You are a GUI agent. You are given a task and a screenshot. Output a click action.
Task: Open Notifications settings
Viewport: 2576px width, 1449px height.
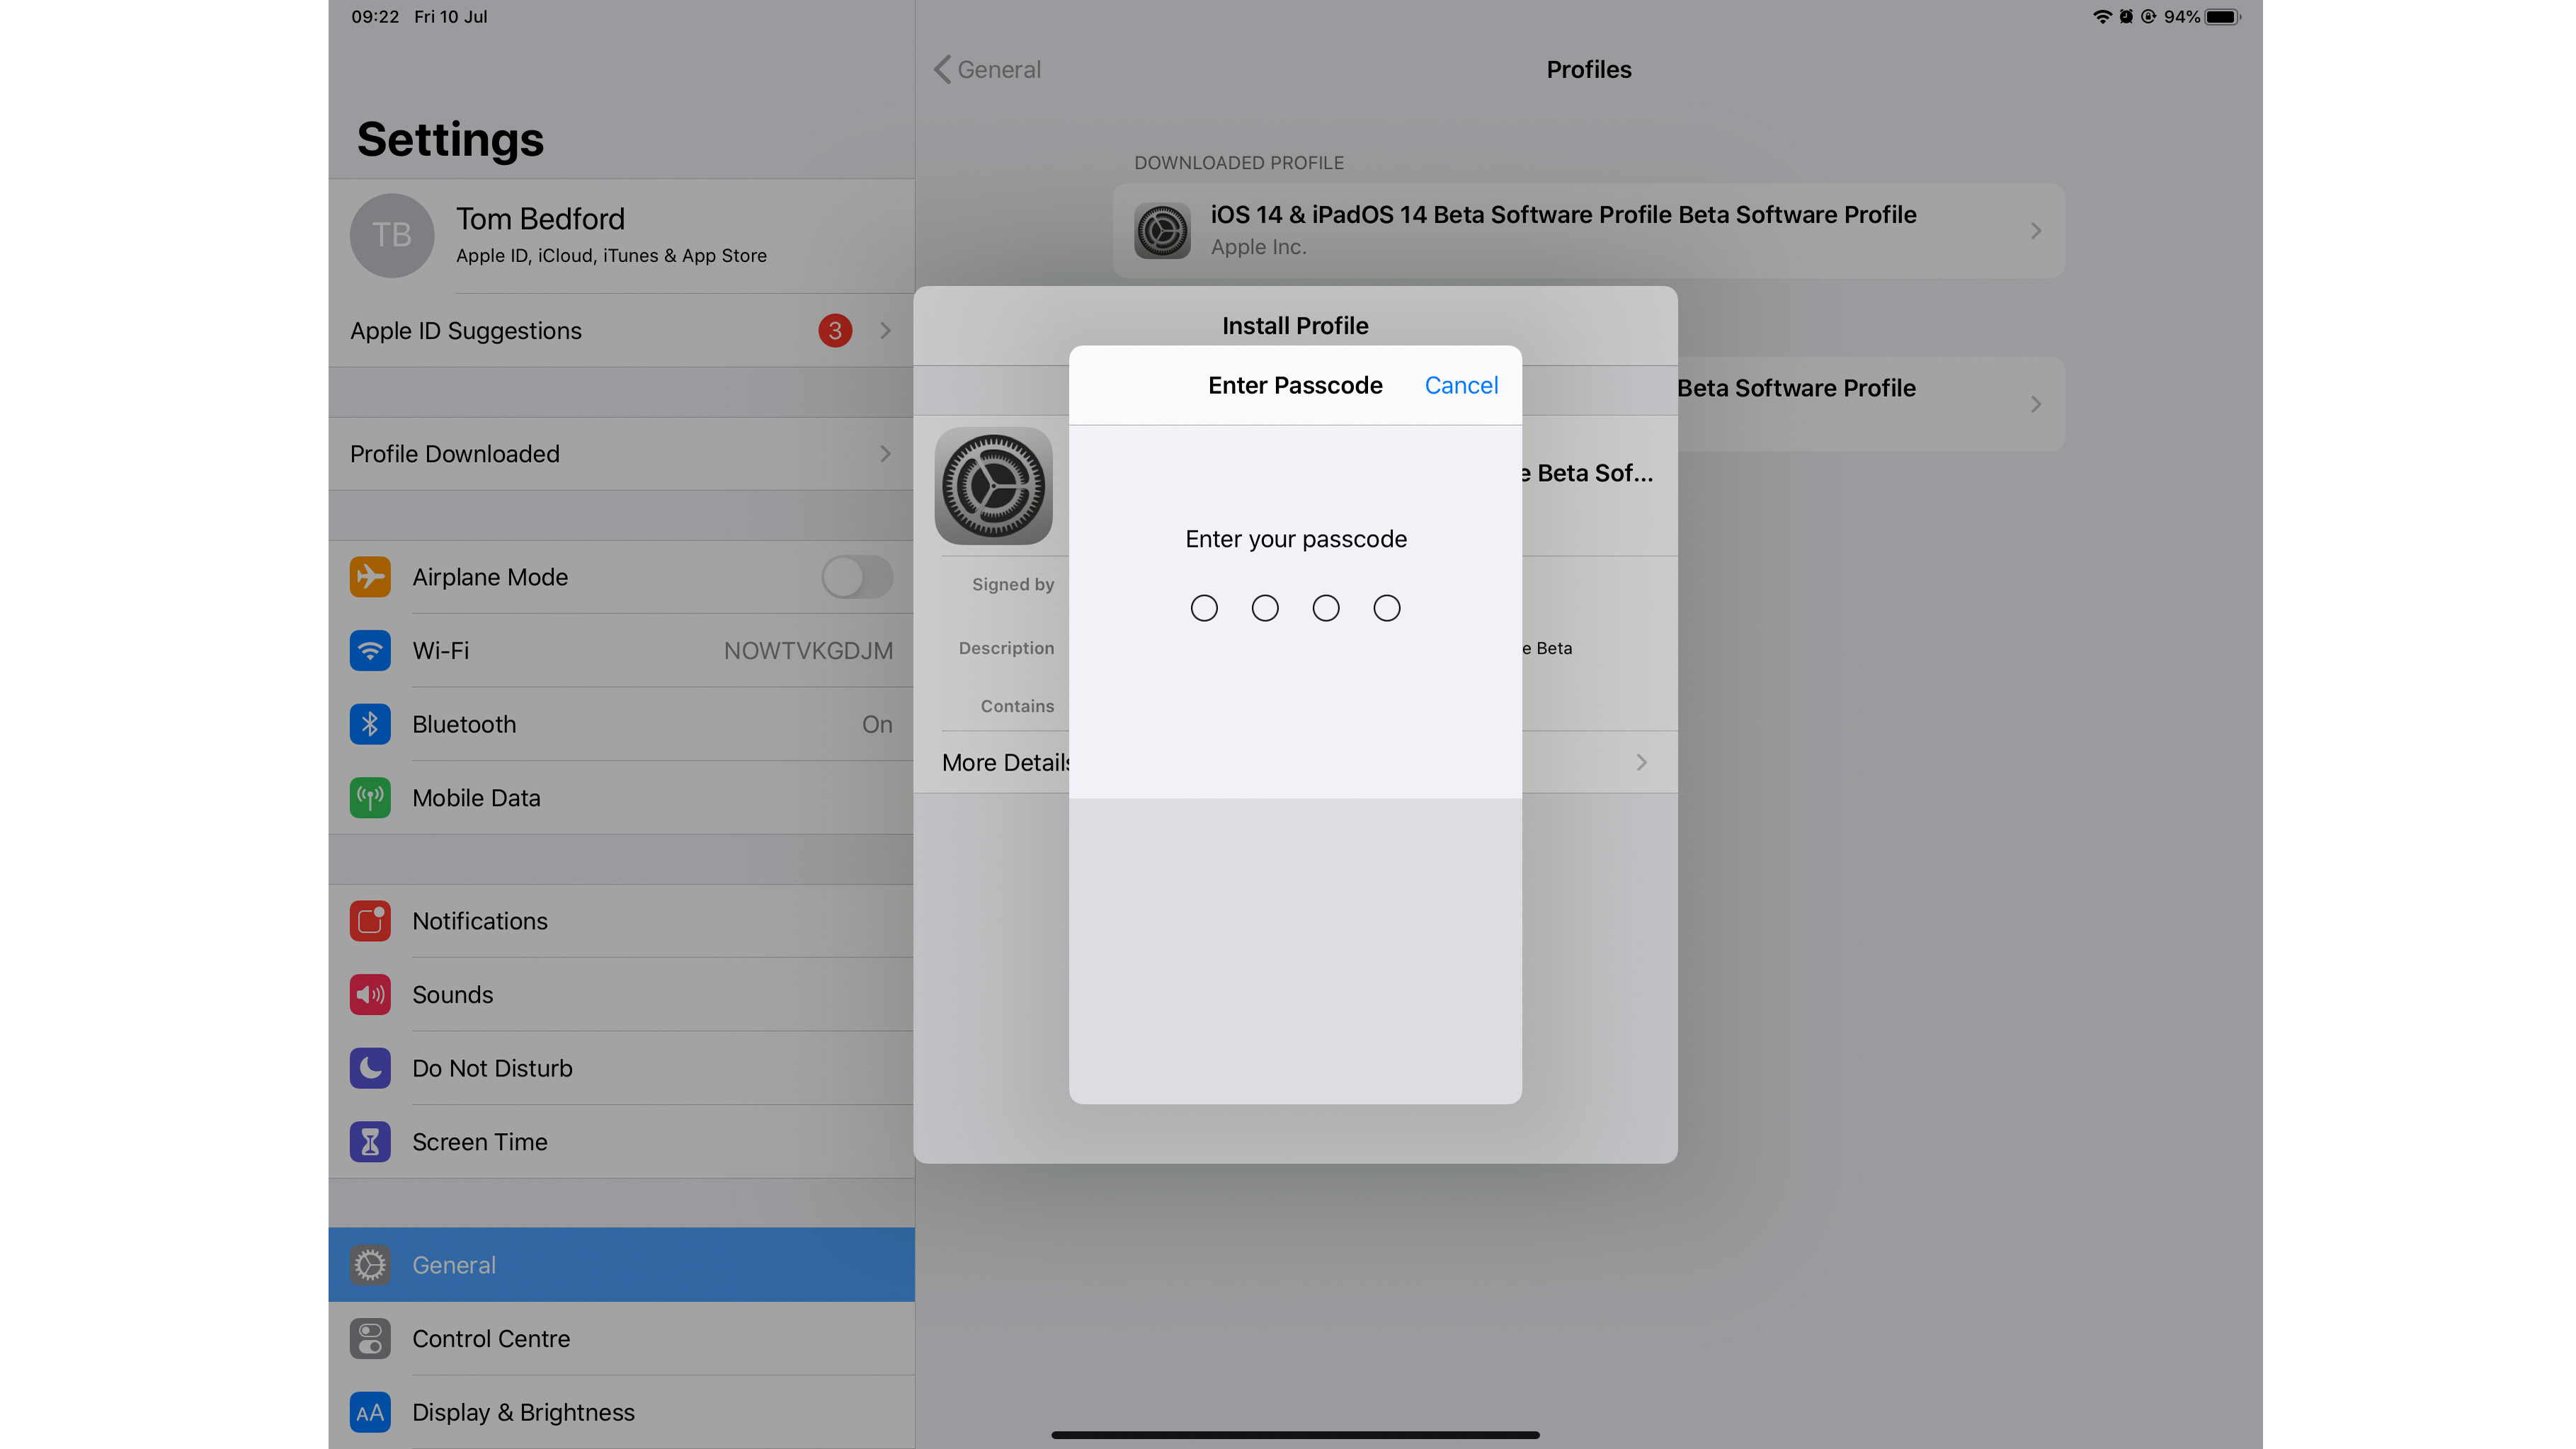coord(621,921)
